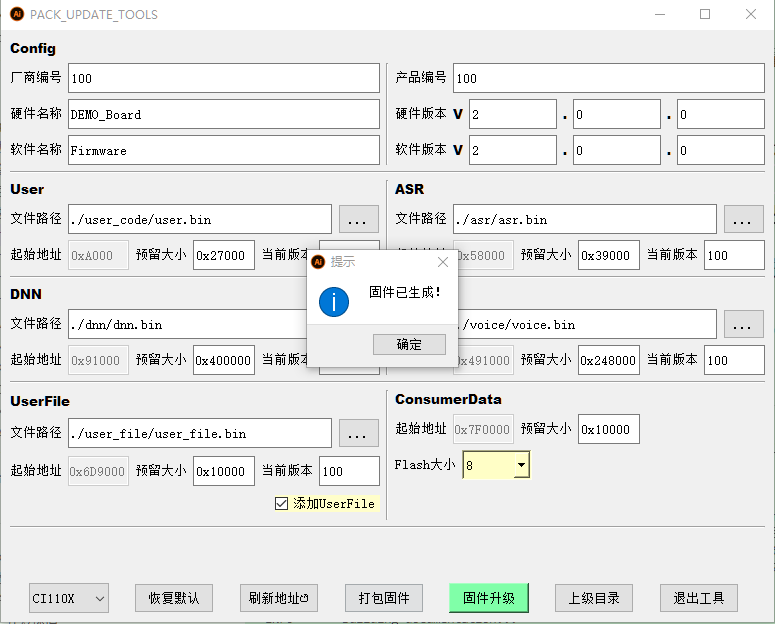Browse for the voice.bin file path
This screenshot has height=624, width=775.
[744, 324]
